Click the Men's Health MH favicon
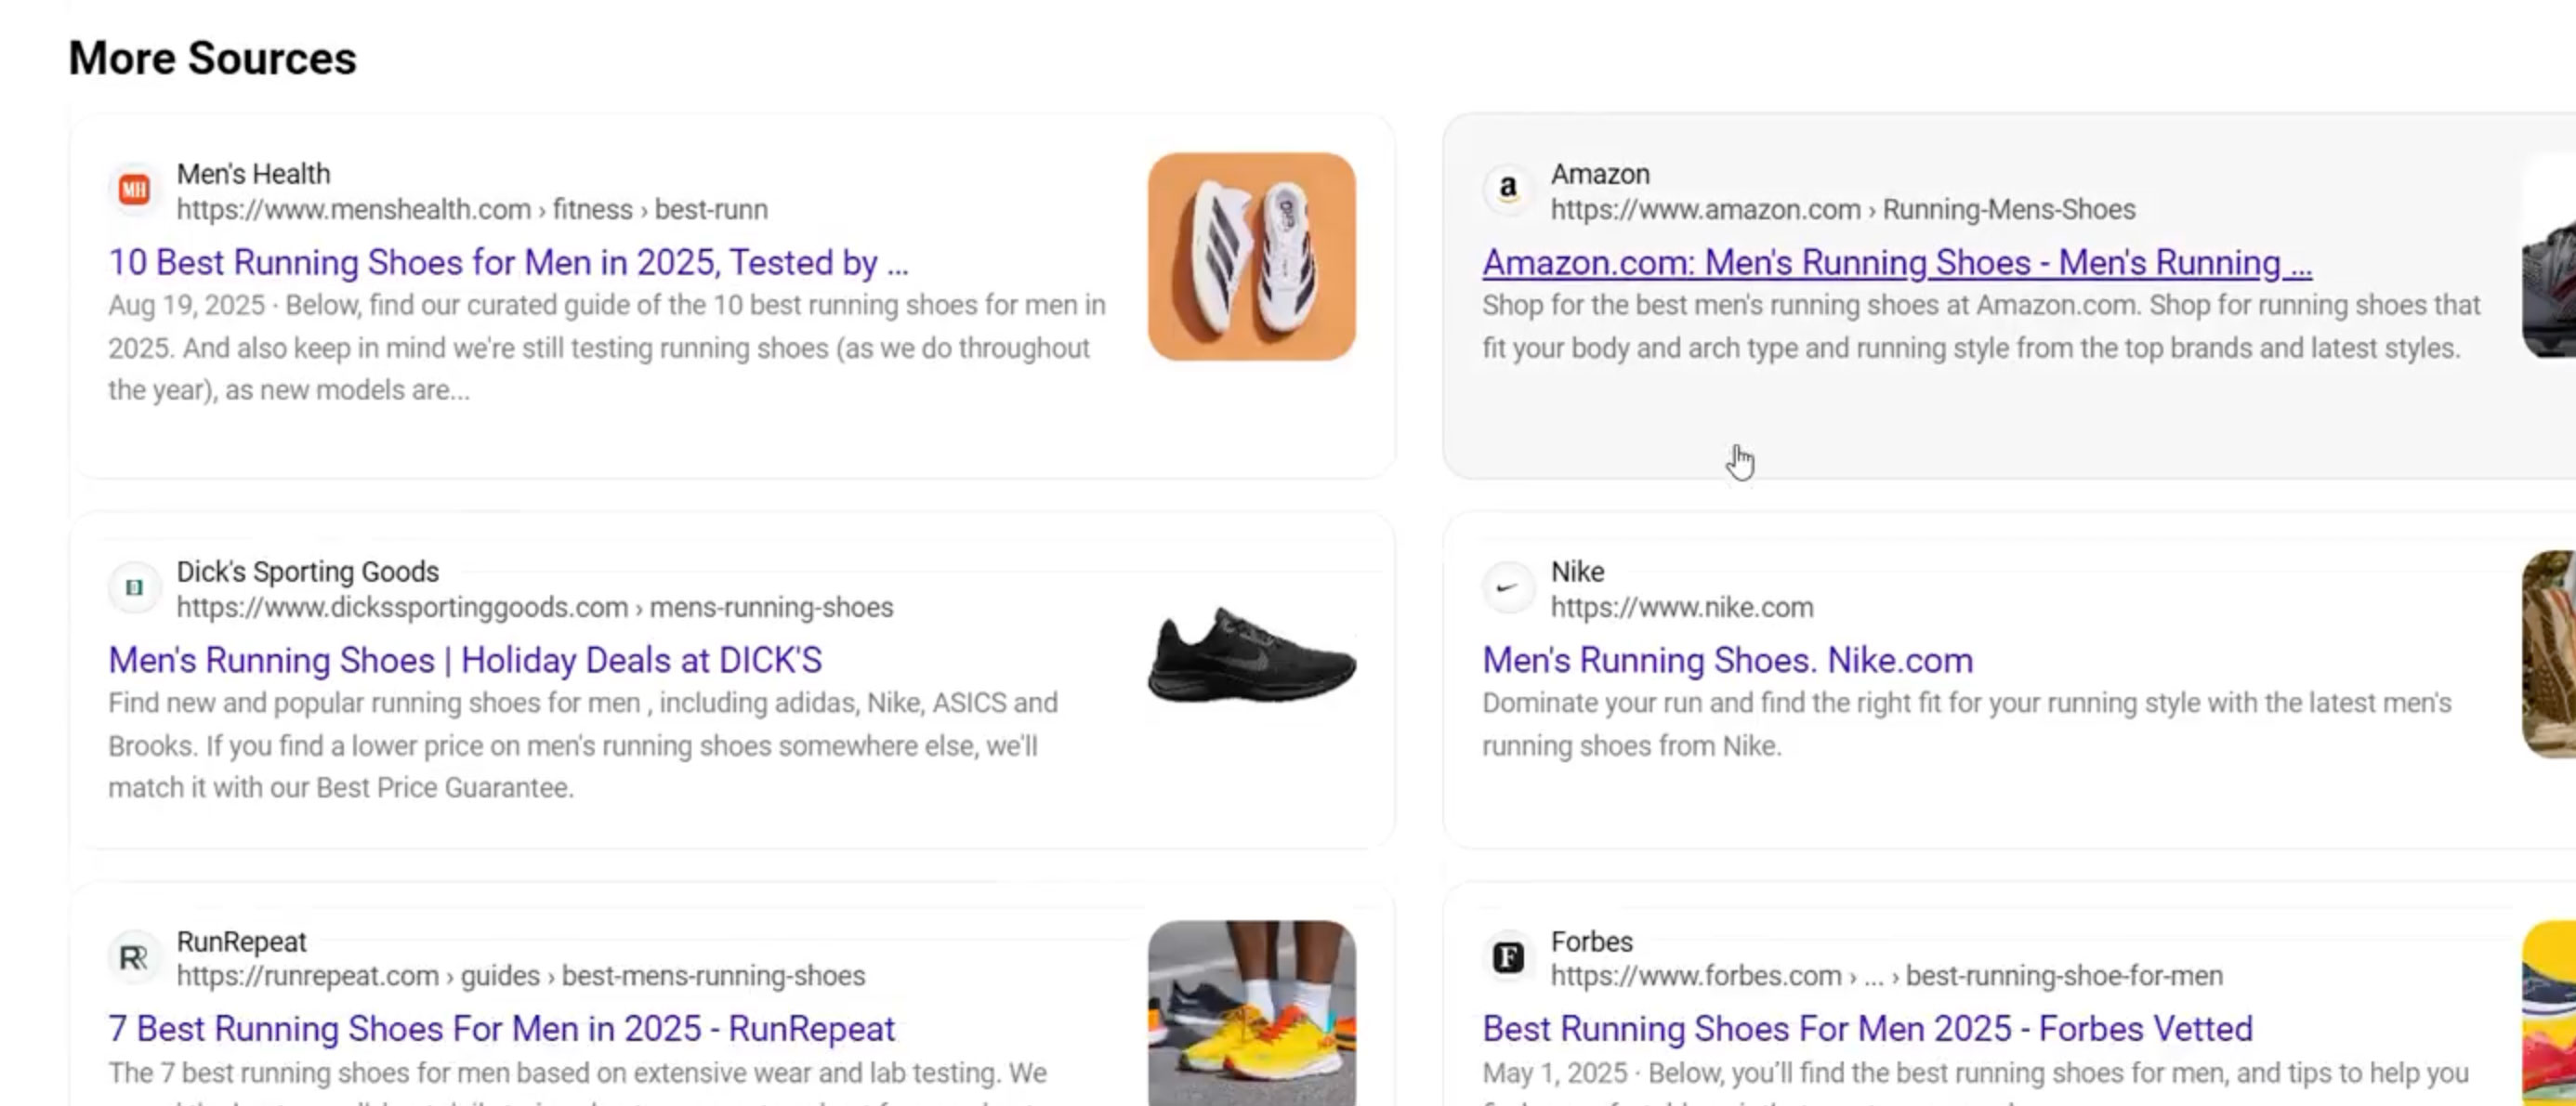Screen dimensions: 2576x1106 click(135, 189)
